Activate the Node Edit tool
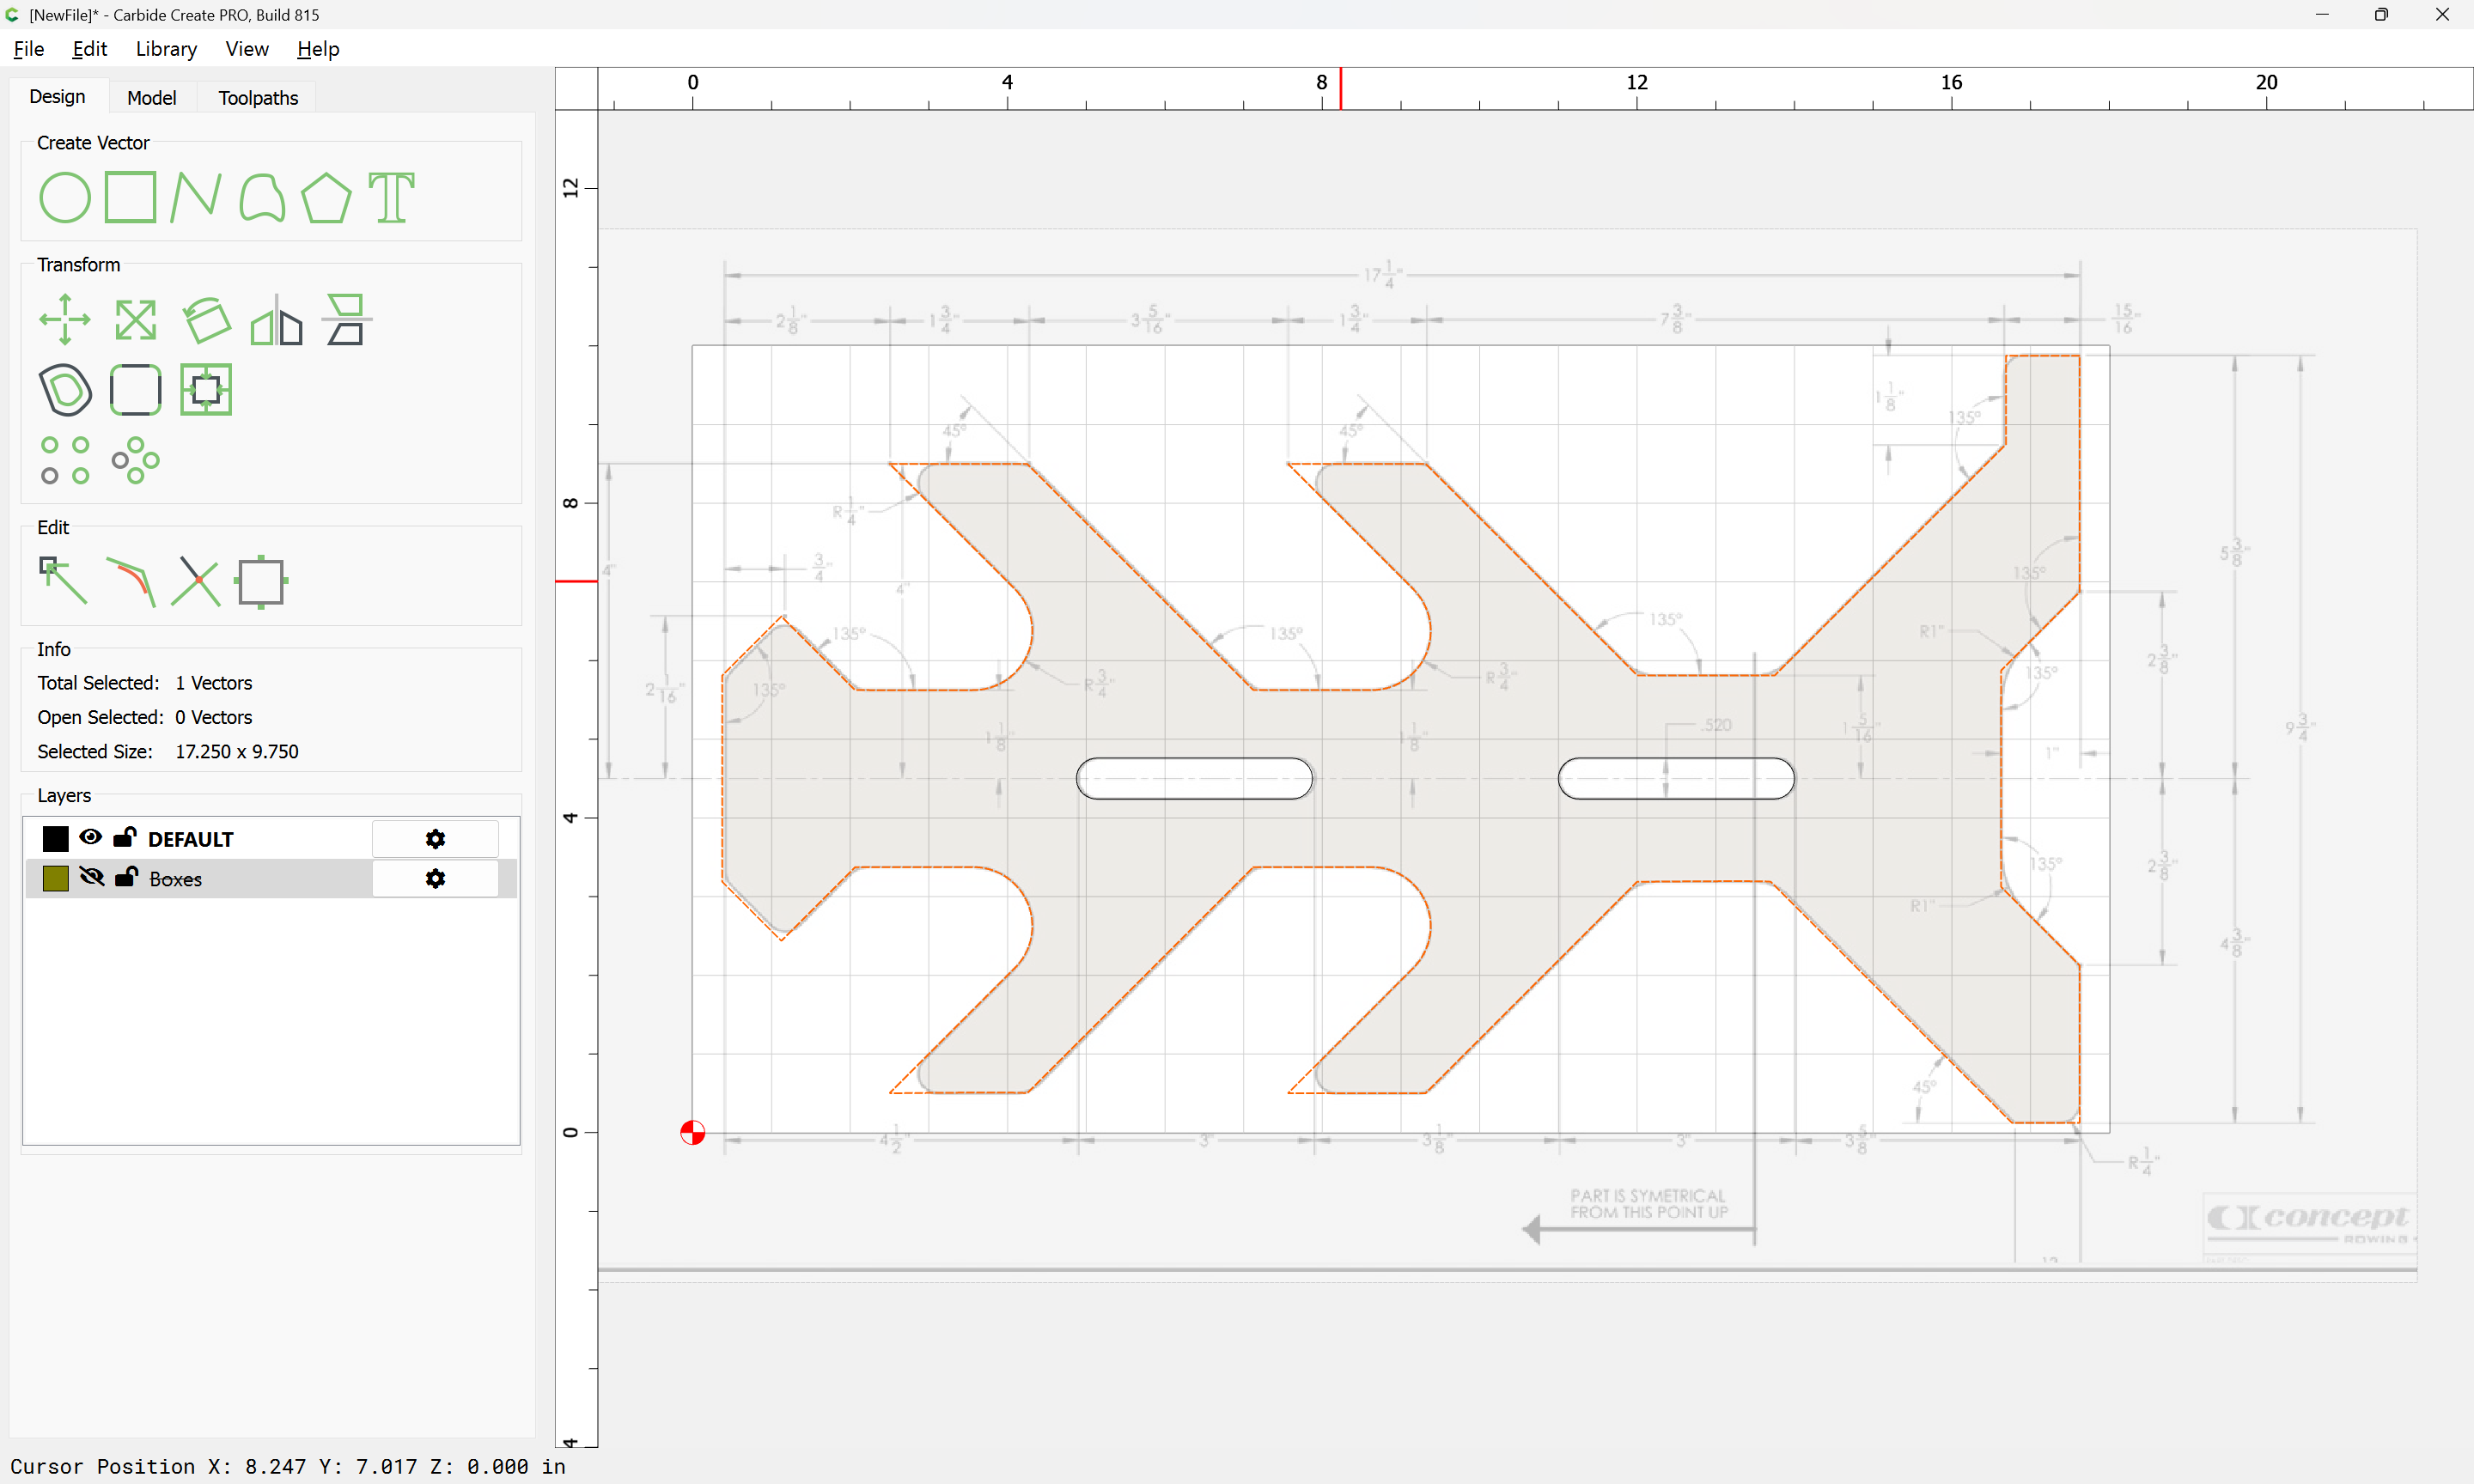 pyautogui.click(x=63, y=581)
